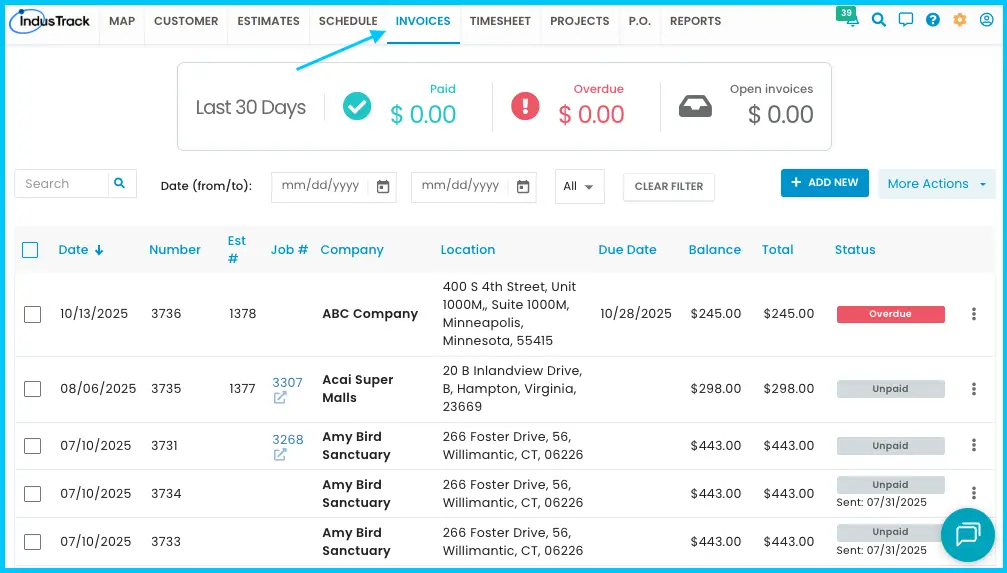The image size is (1007, 573).
Task: Open the help question mark icon
Action: 933,20
